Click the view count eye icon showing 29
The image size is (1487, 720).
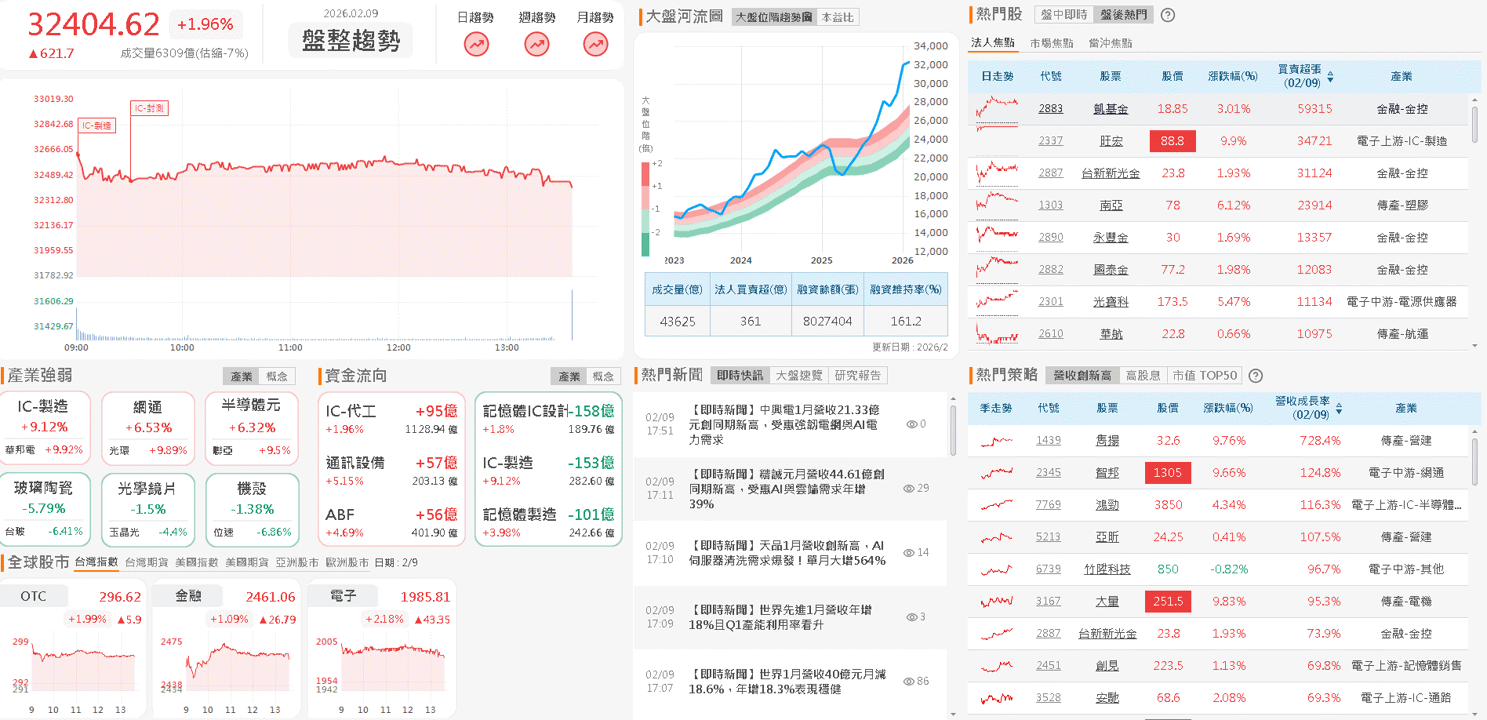(x=909, y=489)
